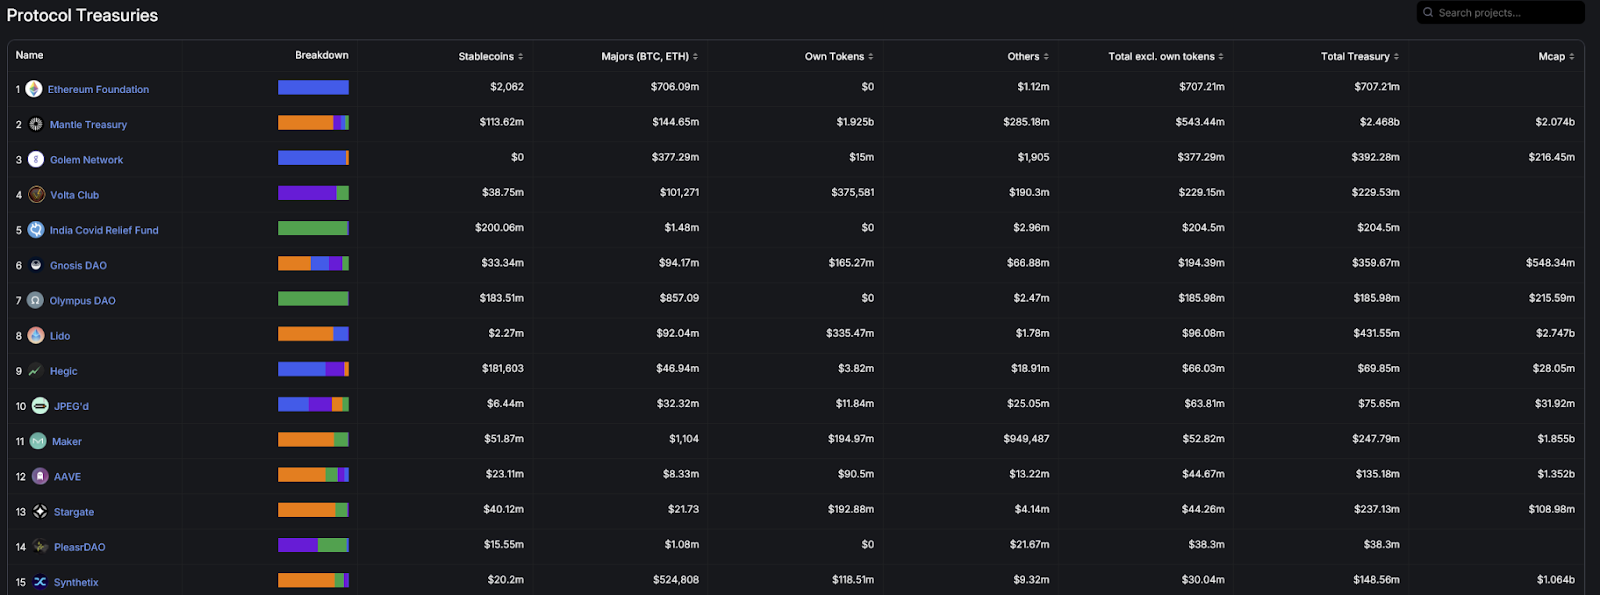This screenshot has height=595, width=1600.
Task: Click Hegic's $66.03m total excl. own tokens
Action: [x=1203, y=369]
